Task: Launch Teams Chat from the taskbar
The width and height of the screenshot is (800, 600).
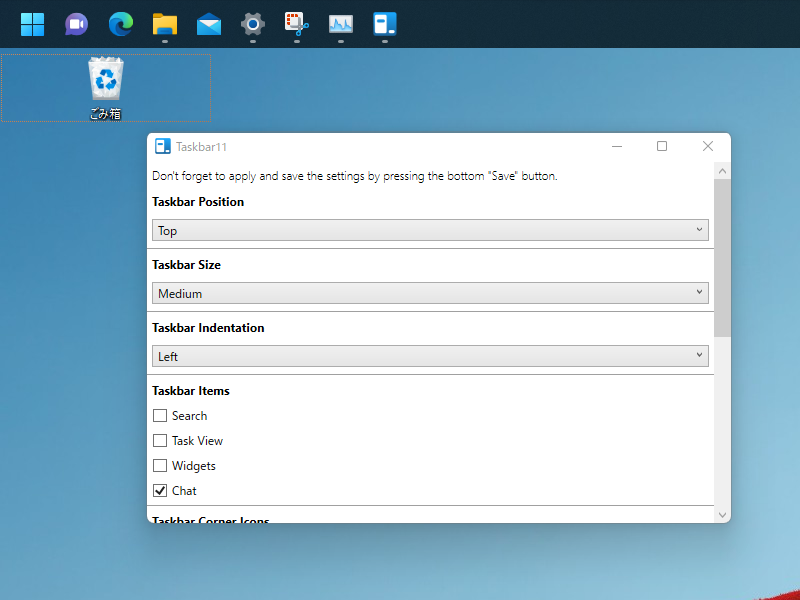Action: [x=76, y=24]
